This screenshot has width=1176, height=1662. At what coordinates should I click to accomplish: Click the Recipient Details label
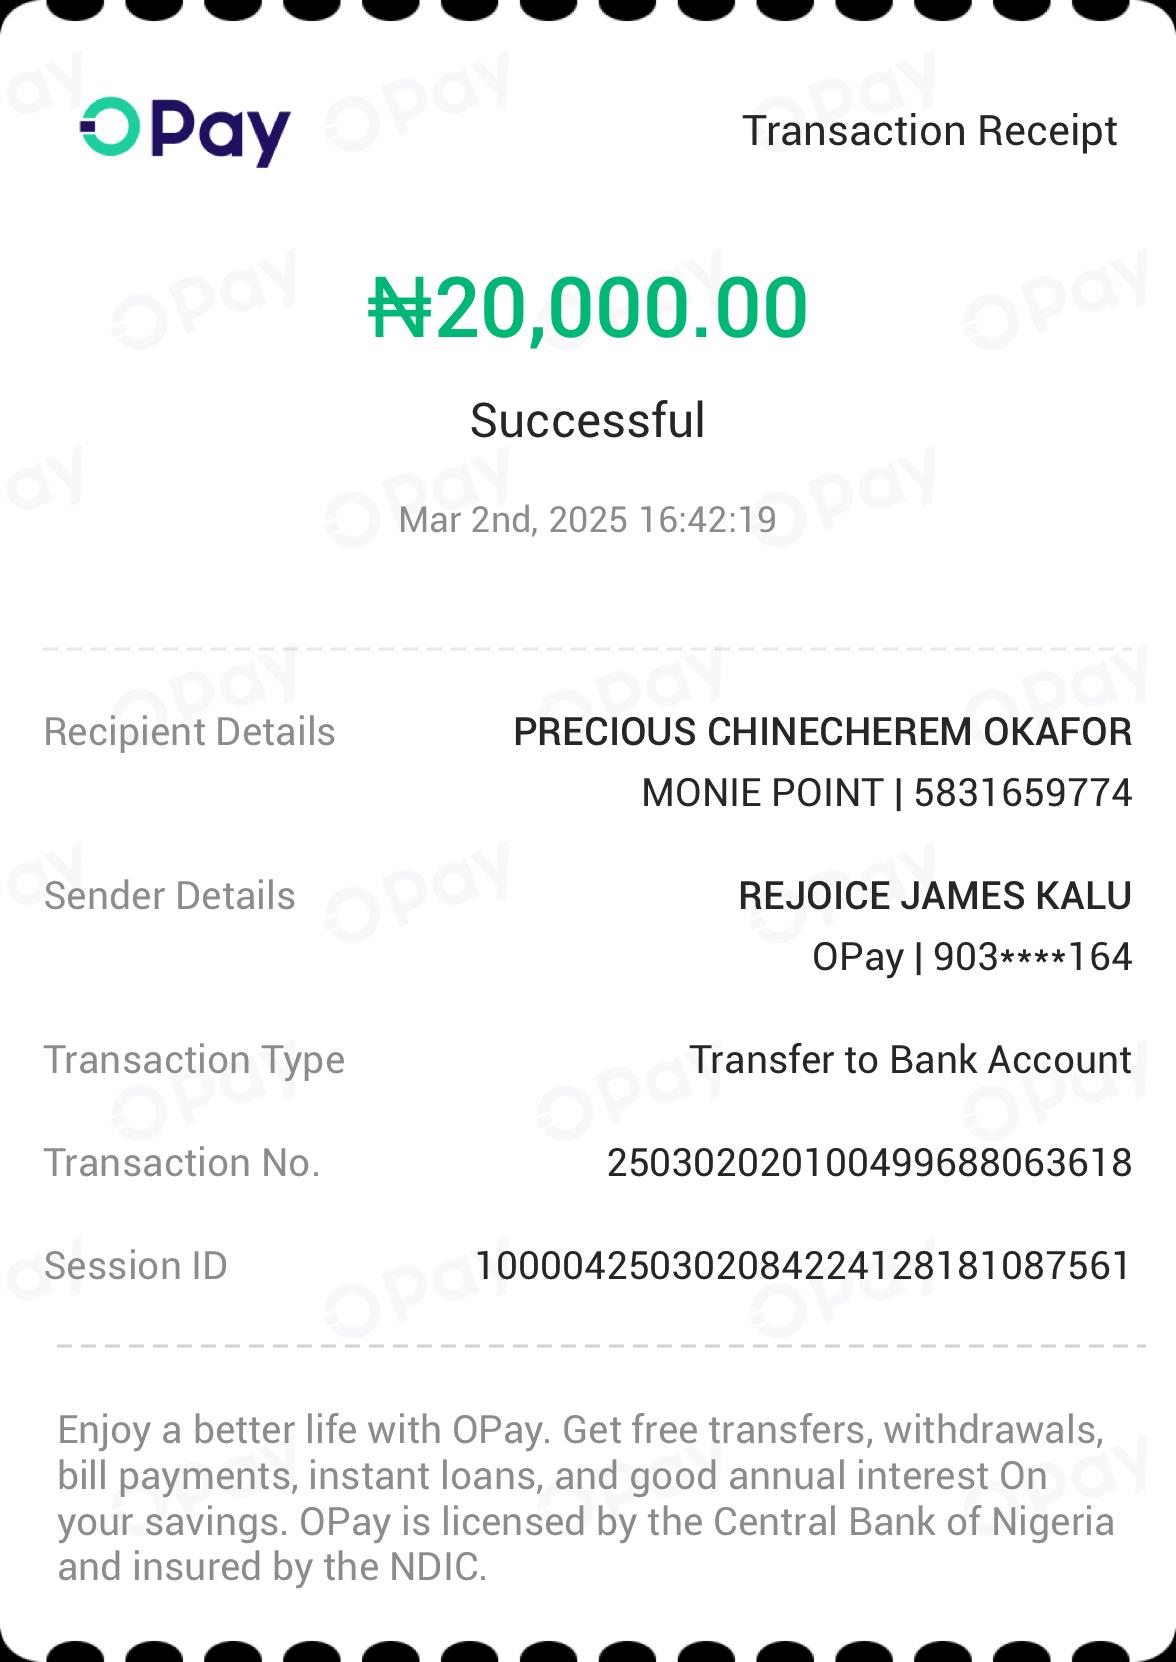(190, 732)
